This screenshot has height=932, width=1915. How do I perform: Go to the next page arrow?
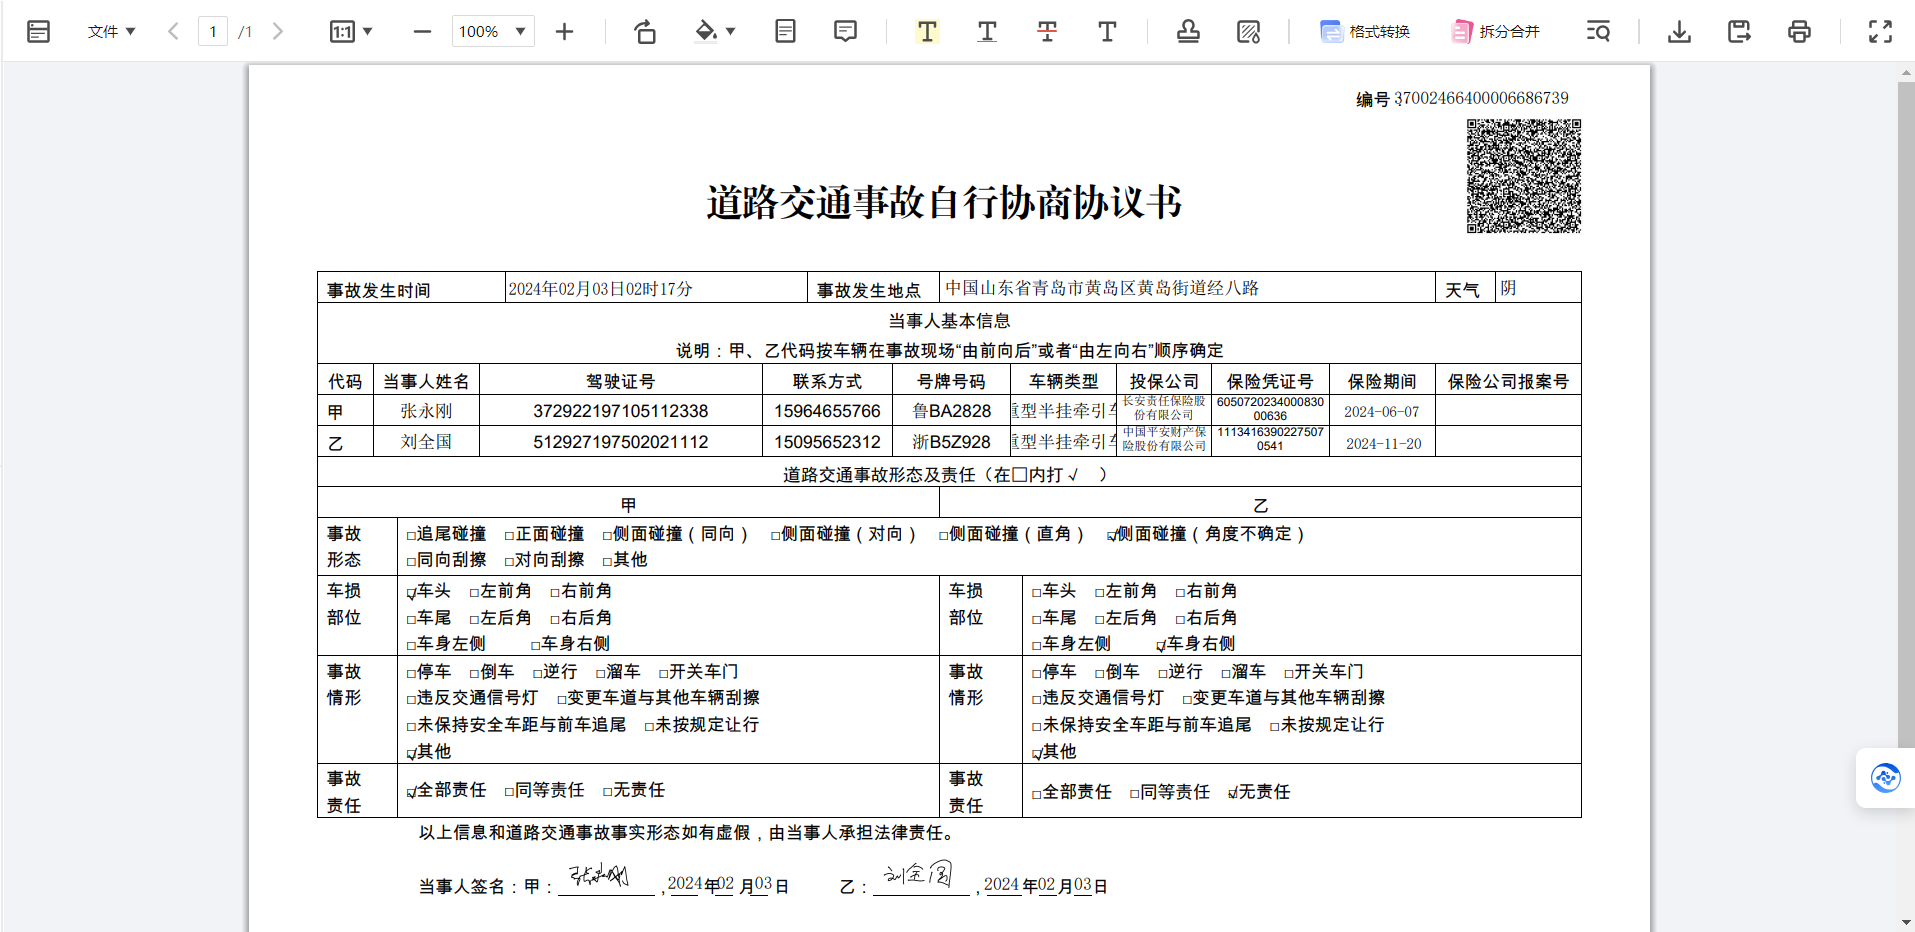pyautogui.click(x=278, y=32)
